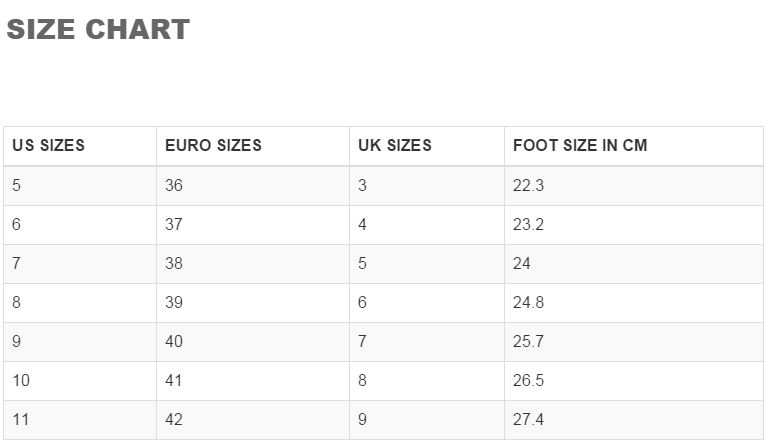Click the US size 11 cell
771x447 pixels.
click(80, 419)
